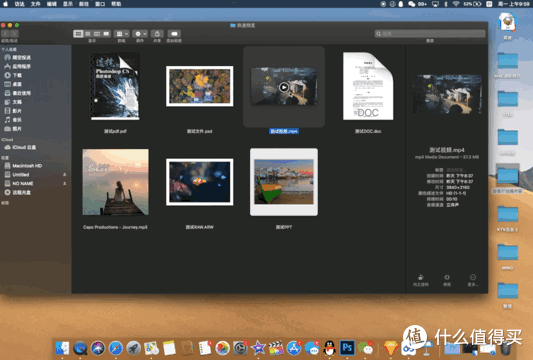Select the 测试DOC.doc file
Image resolution: width=533 pixels, height=360 pixels.
click(368, 86)
